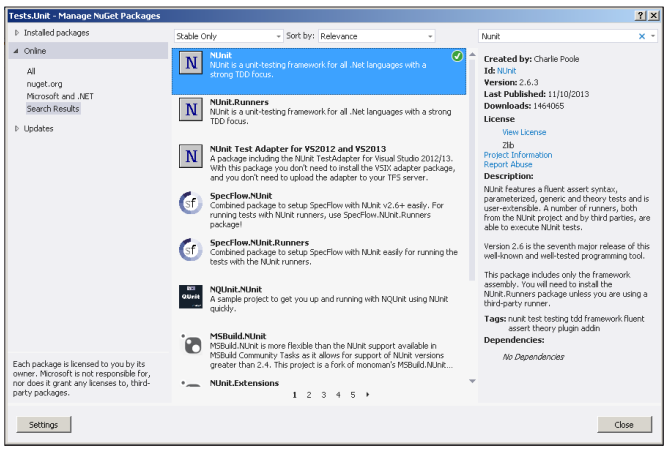Image resolution: width=669 pixels, height=449 pixels.
Task: Expand the Installed packages node
Action: point(17,33)
